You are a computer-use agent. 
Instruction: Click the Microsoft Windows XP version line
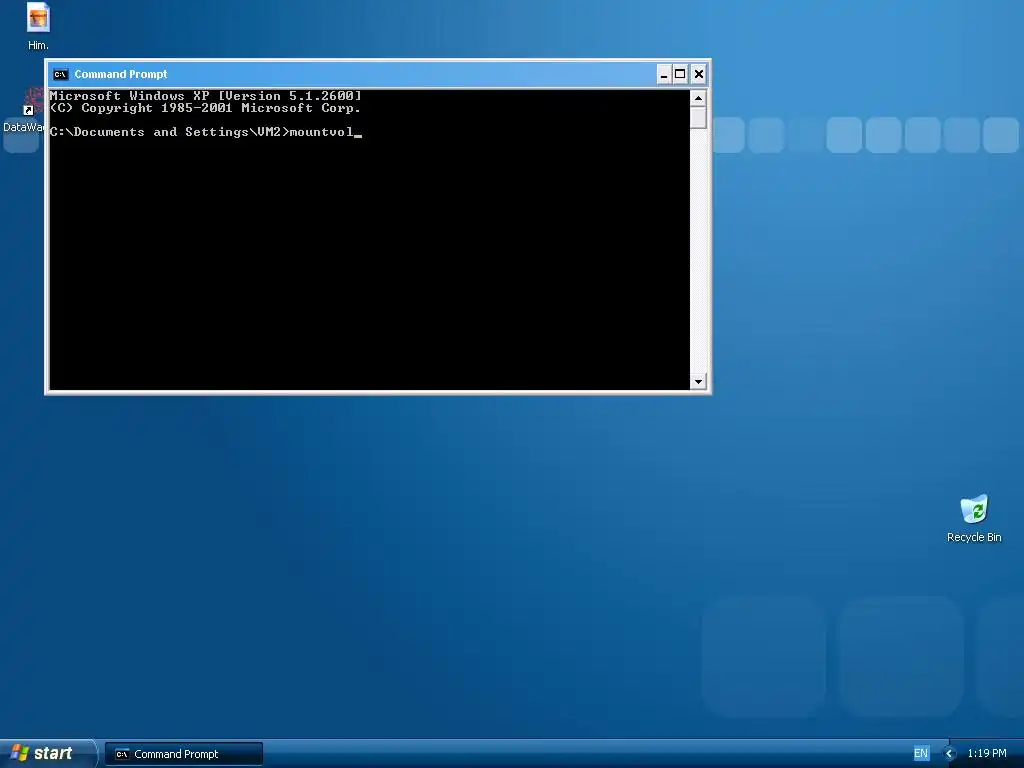205,96
